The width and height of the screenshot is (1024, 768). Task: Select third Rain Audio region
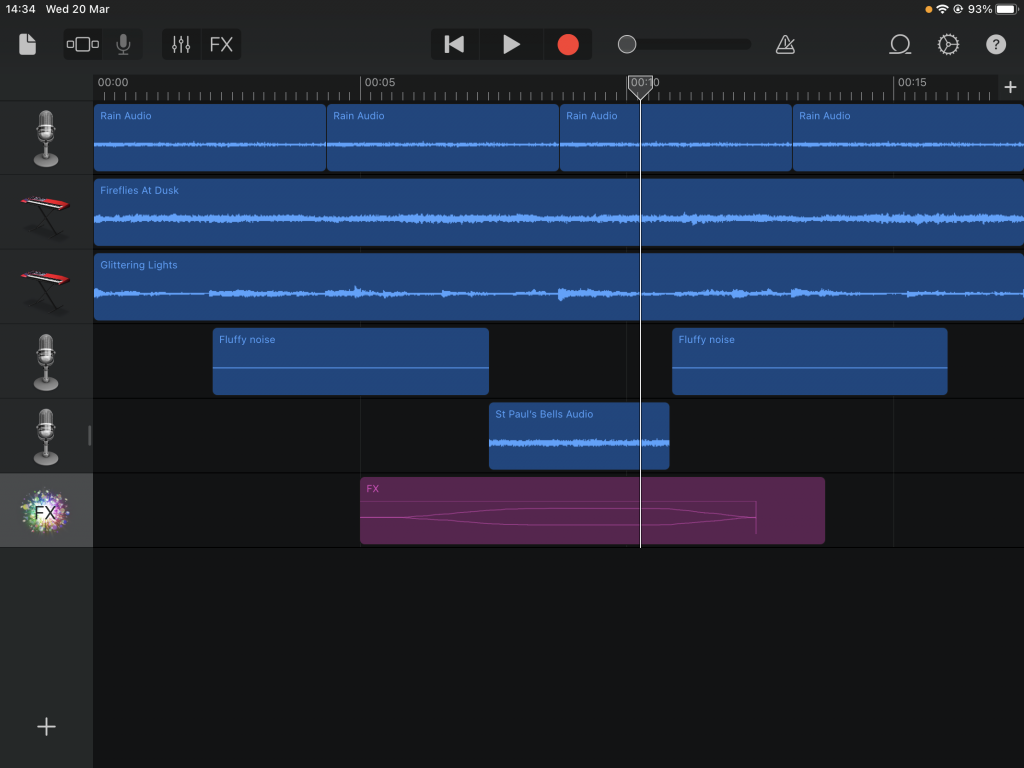point(676,138)
